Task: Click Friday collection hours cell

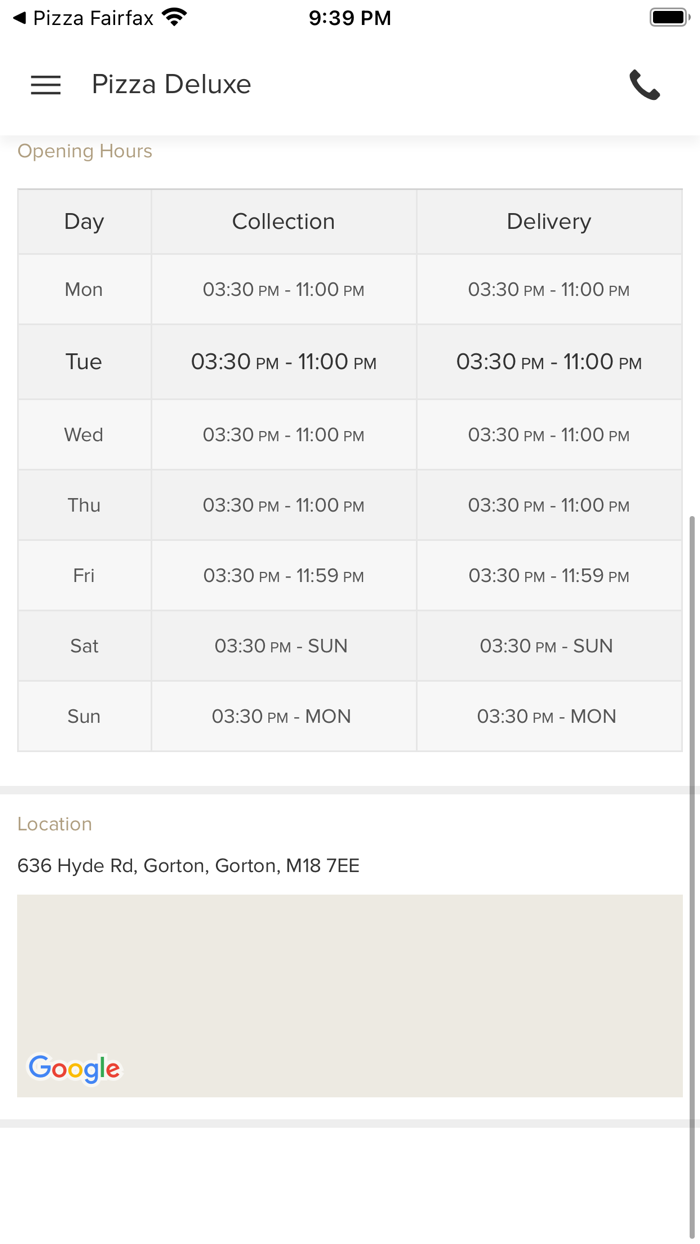Action: pos(283,576)
